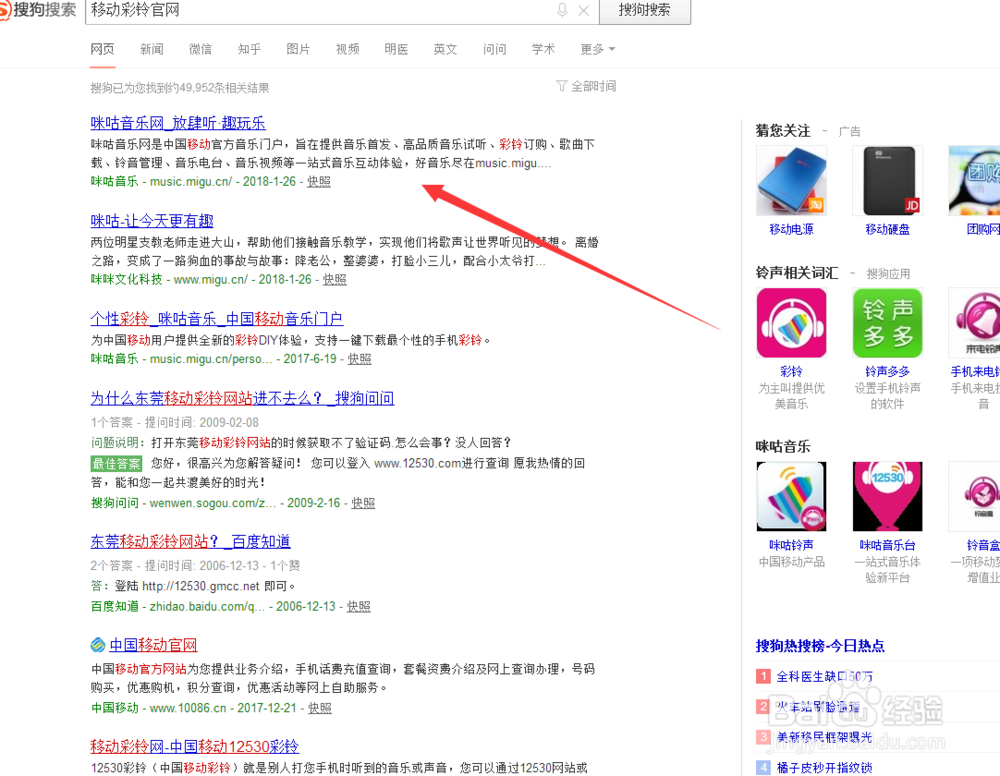This screenshot has height=776, width=1000.
Task: Click the 移动硬盘 product thumbnail
Action: [x=888, y=180]
